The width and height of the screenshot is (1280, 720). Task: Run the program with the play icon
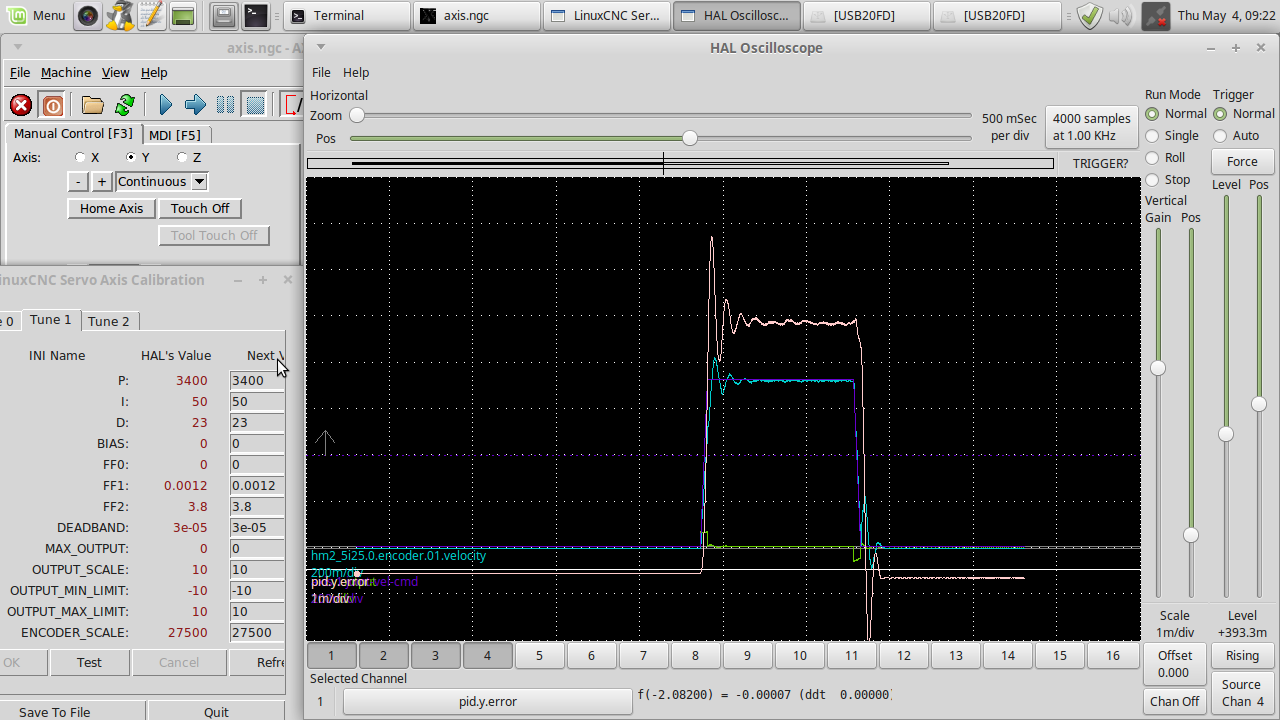tap(166, 105)
